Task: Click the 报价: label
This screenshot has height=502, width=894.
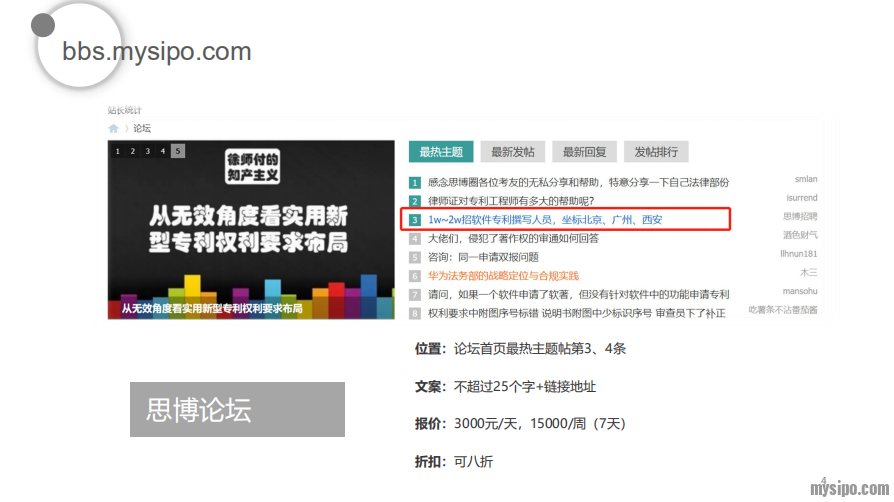Action: (x=430, y=424)
